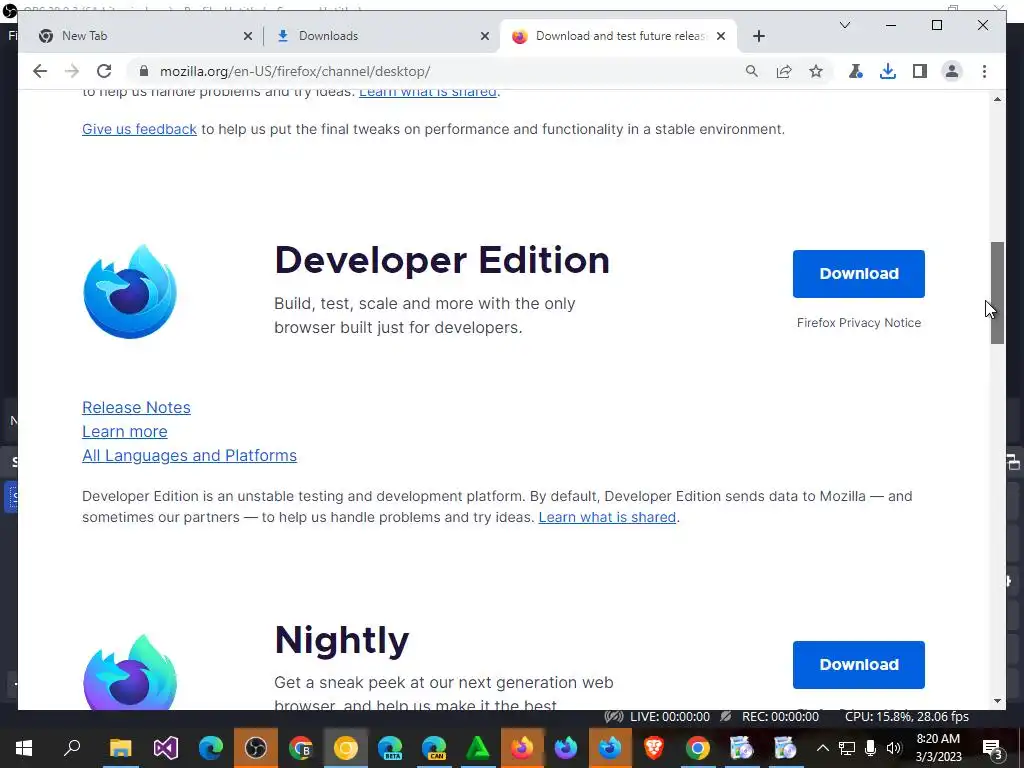1024x768 pixels.
Task: Open the volume speaker tray icon
Action: tap(893, 748)
